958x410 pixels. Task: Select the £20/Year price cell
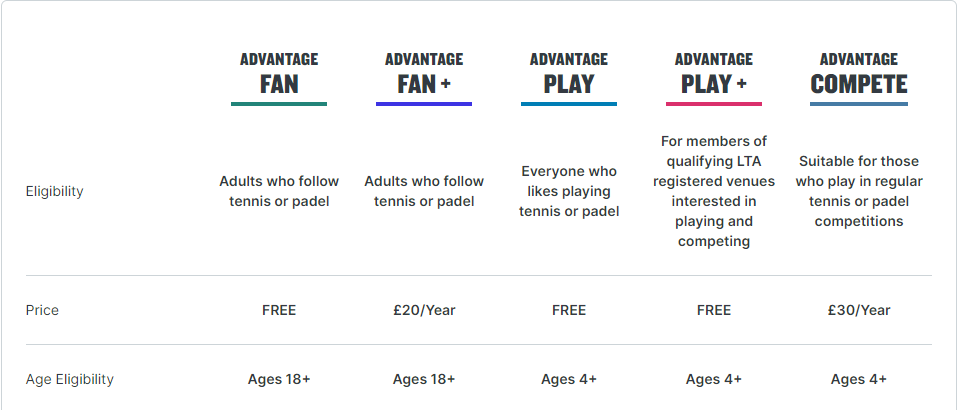[424, 310]
